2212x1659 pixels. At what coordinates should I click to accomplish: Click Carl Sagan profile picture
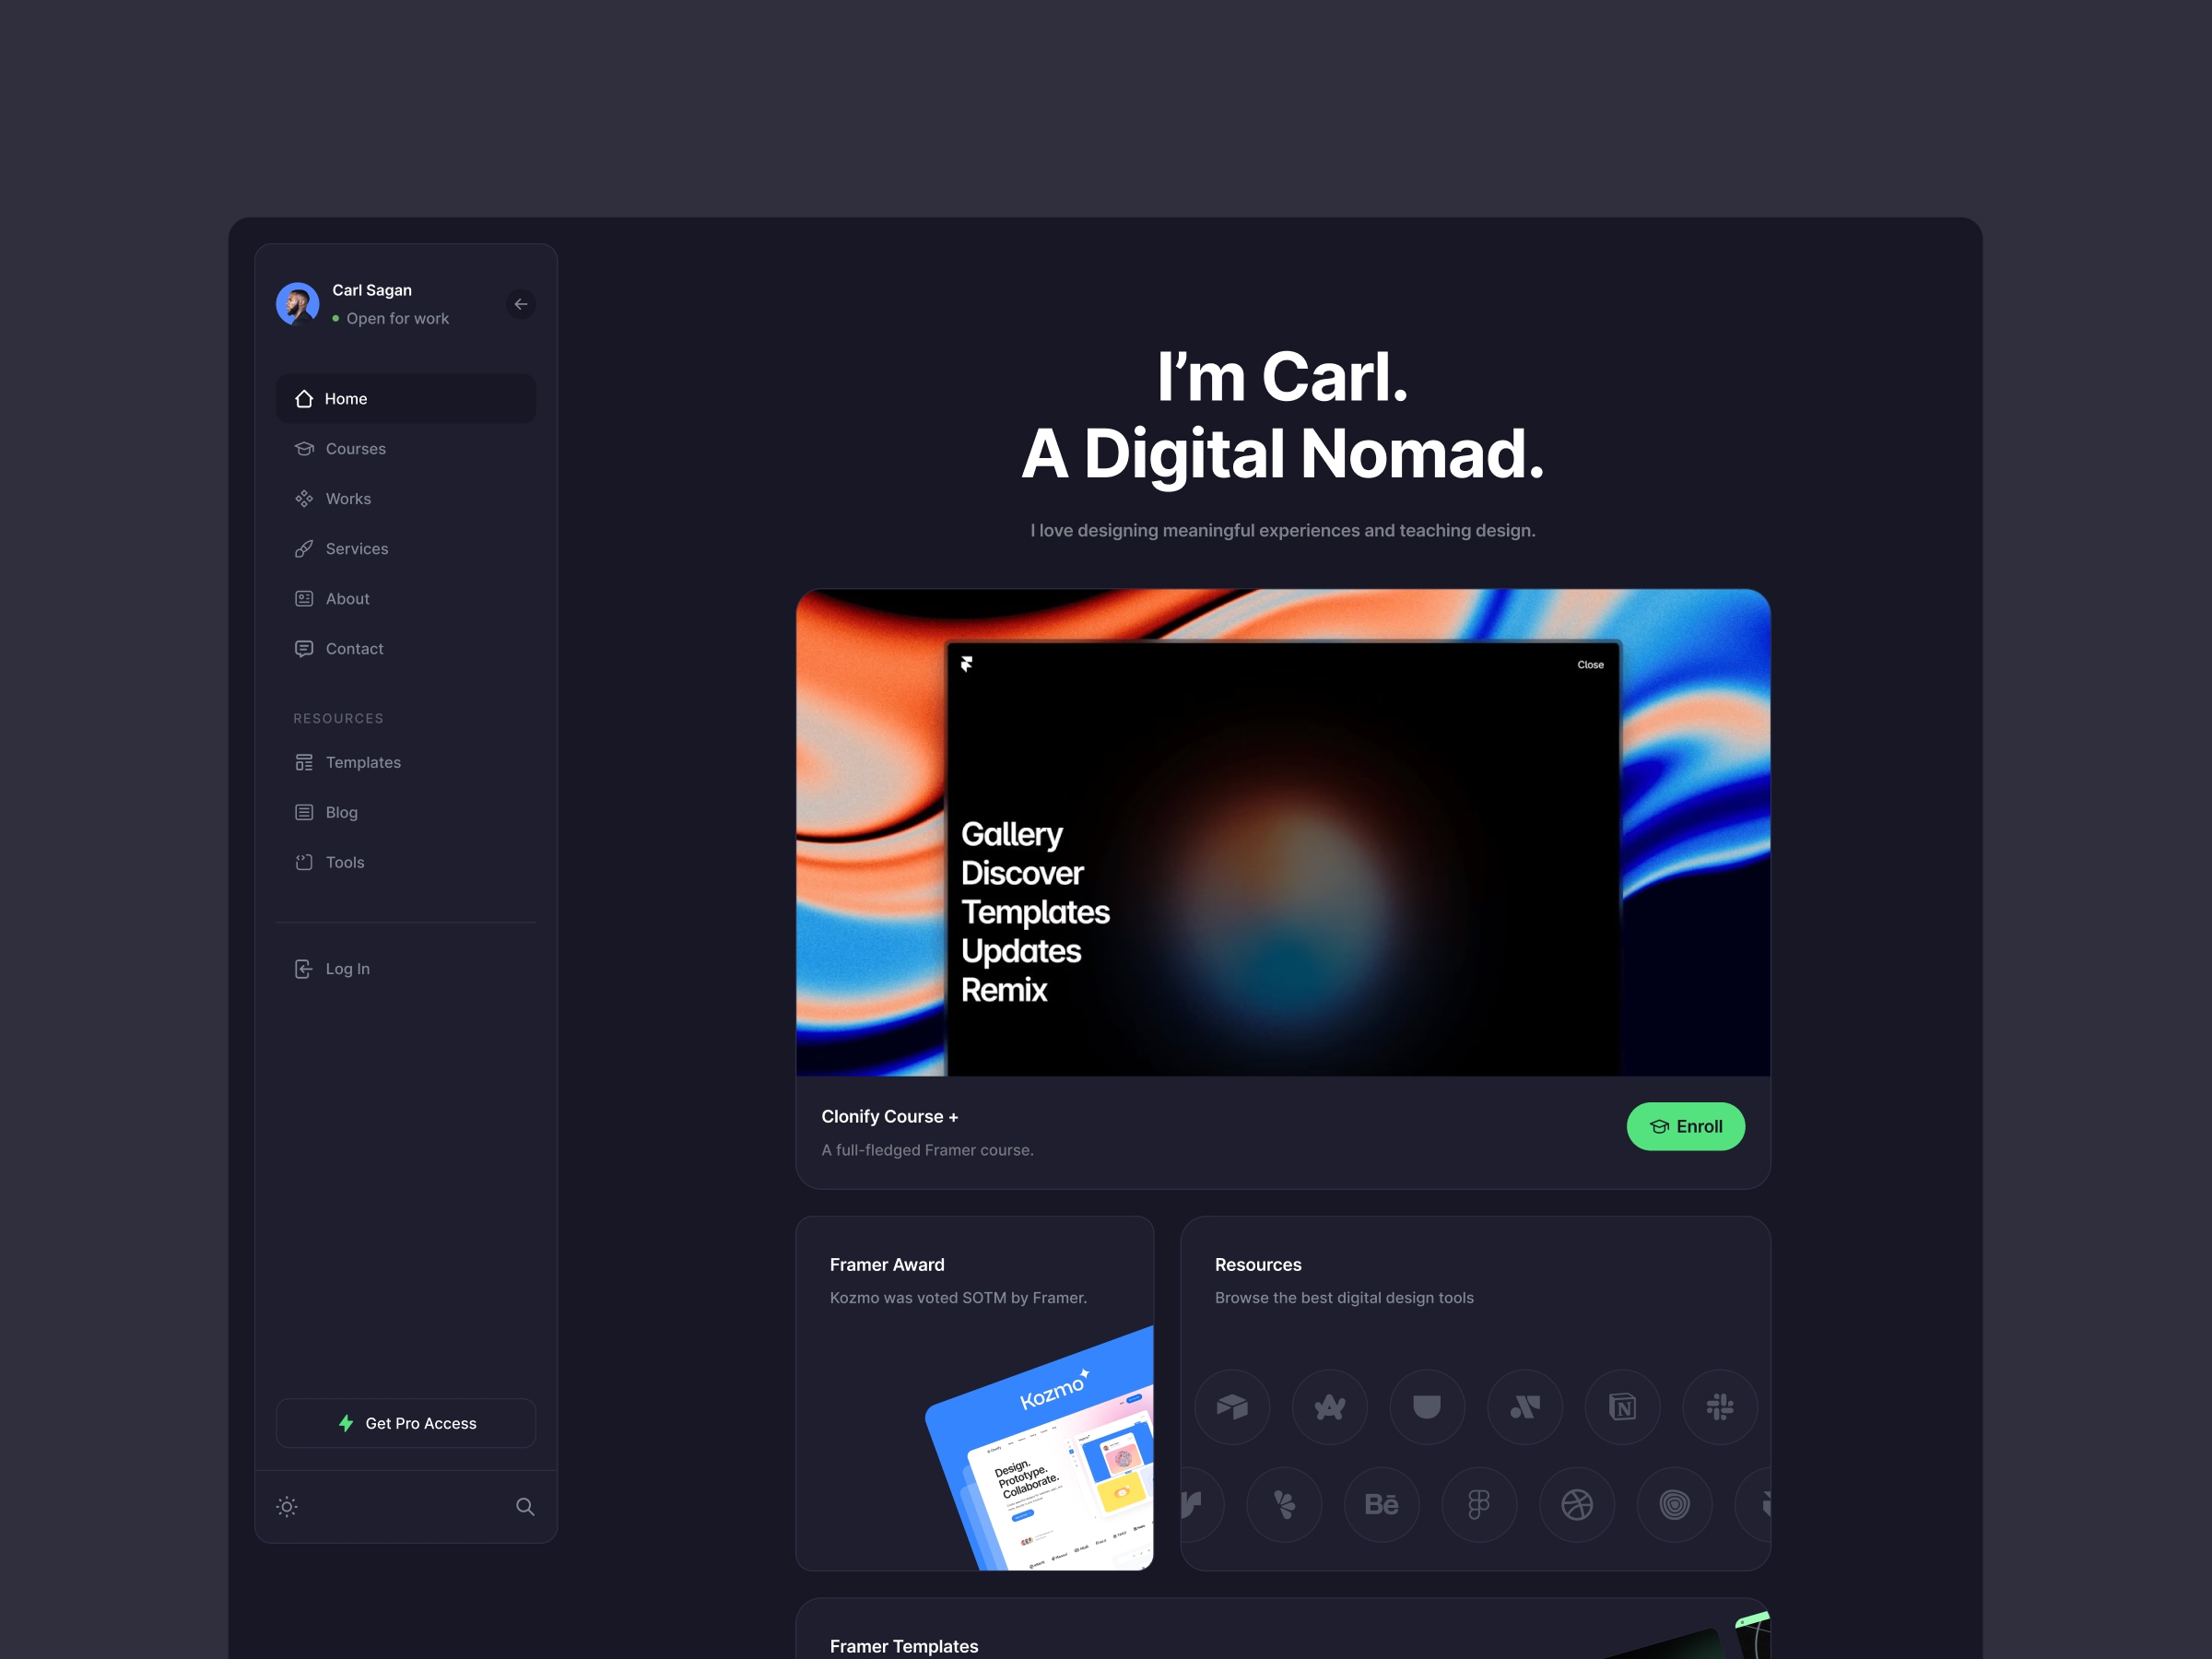(x=298, y=303)
